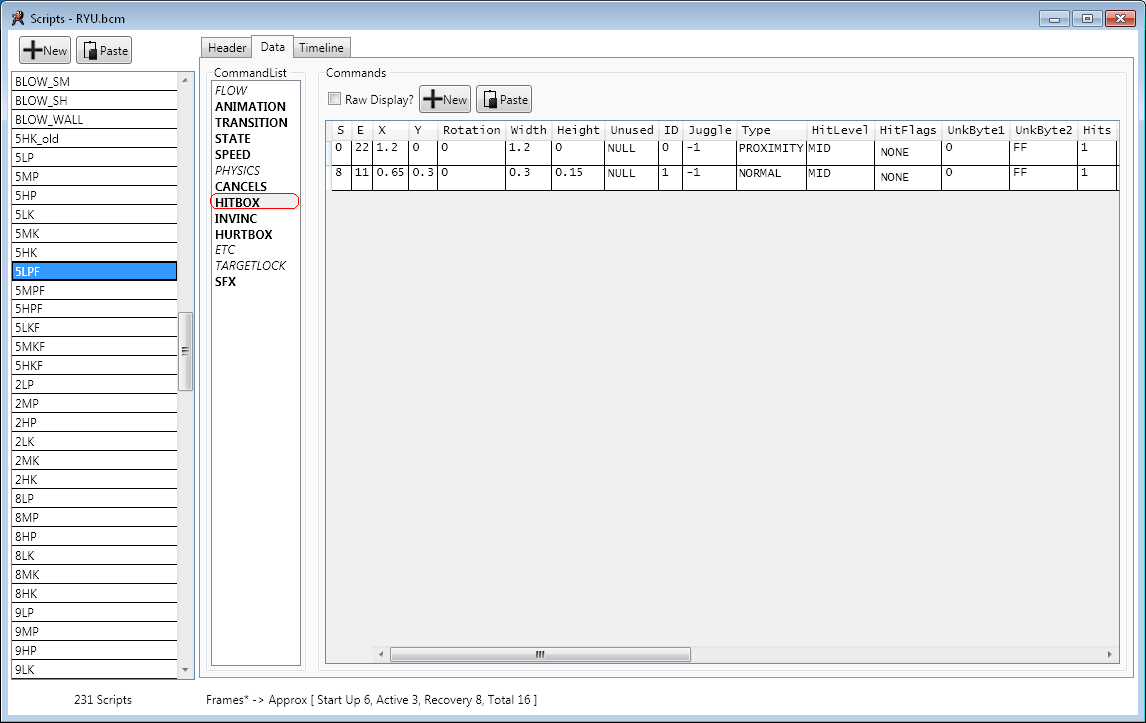Open the Timeline tab
Image resolution: width=1146 pixels, height=723 pixels.
(321, 48)
